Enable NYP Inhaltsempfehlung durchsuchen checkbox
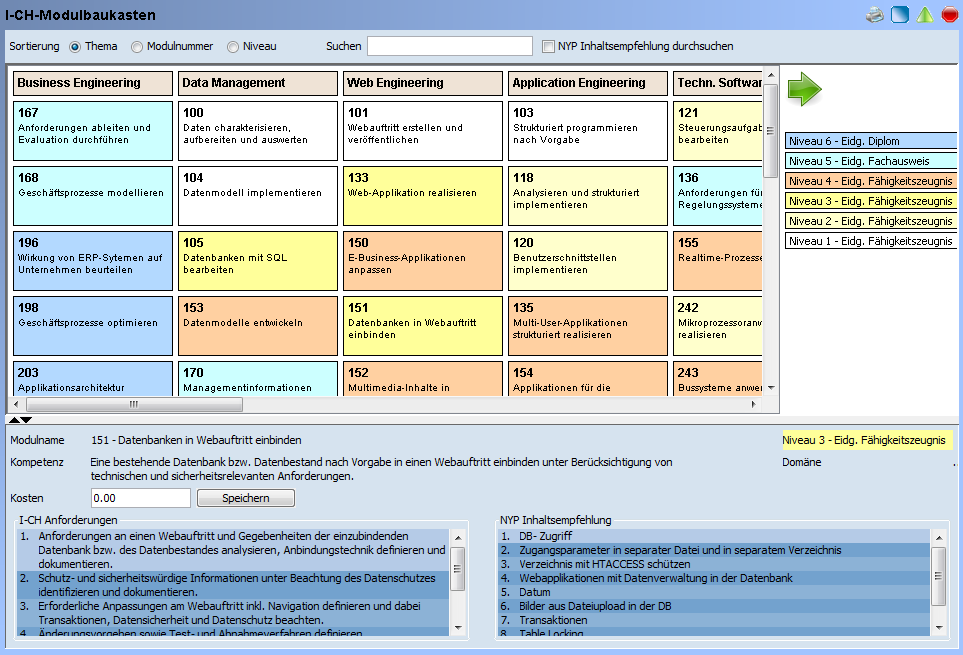 (548, 46)
